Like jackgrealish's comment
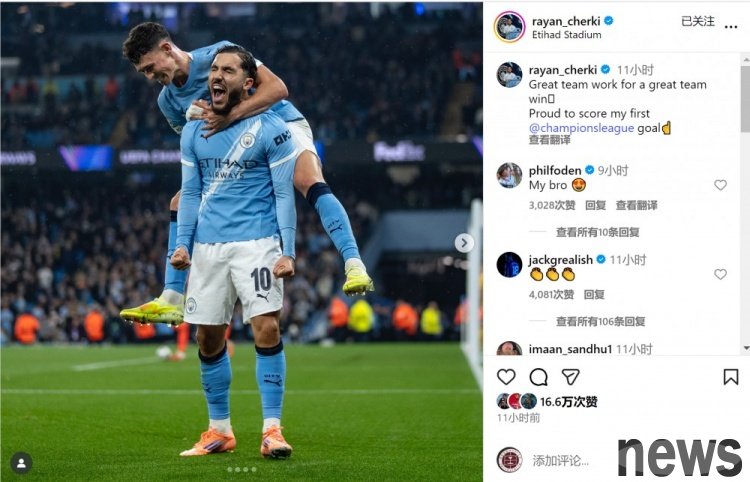750x482 pixels. tap(720, 274)
